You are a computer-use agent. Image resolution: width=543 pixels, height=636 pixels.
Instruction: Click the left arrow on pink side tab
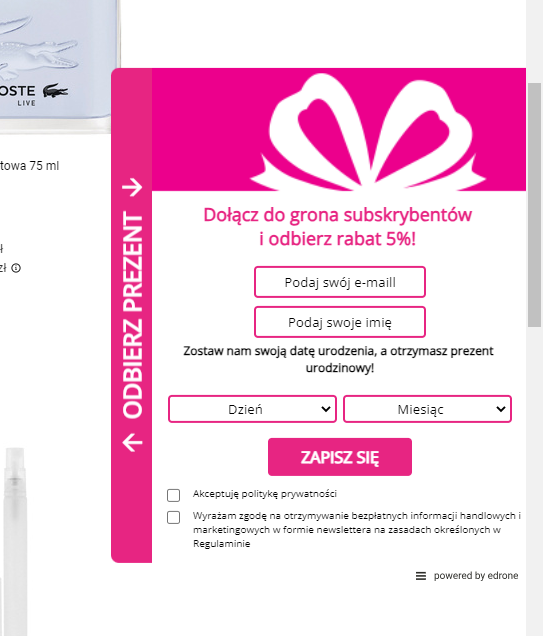(132, 442)
